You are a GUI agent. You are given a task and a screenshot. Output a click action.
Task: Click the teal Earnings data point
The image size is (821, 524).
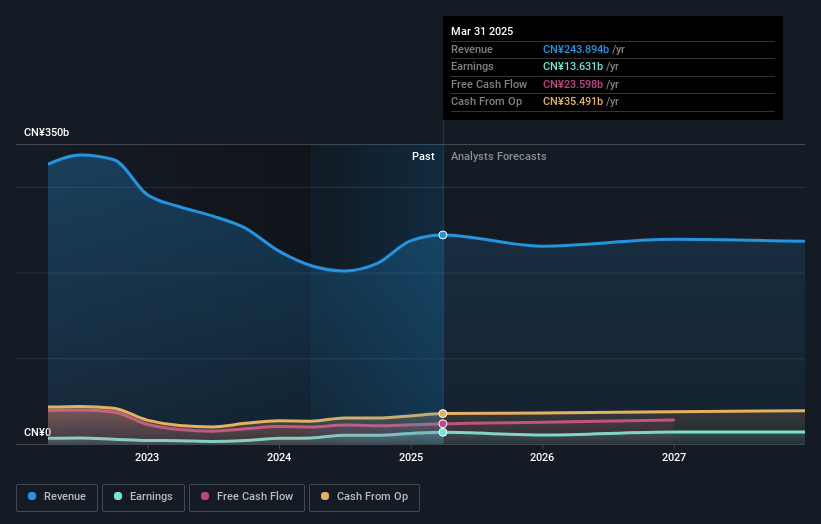pyautogui.click(x=443, y=432)
